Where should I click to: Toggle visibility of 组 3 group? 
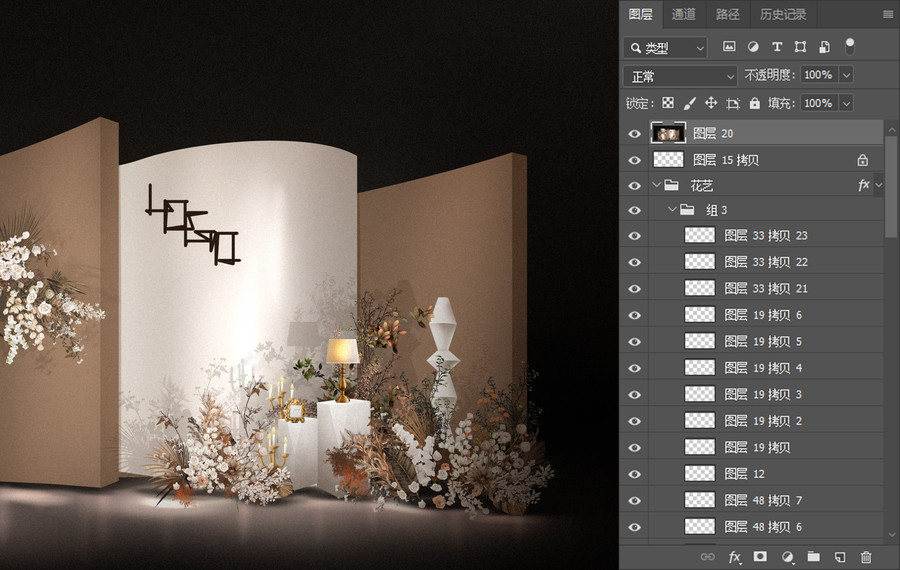(634, 210)
